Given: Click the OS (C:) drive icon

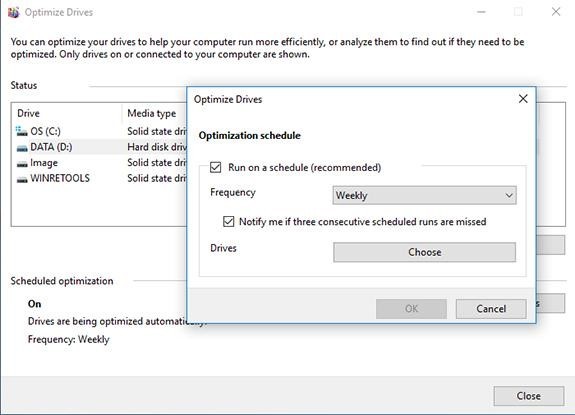Looking at the screenshot, I should 22,131.
